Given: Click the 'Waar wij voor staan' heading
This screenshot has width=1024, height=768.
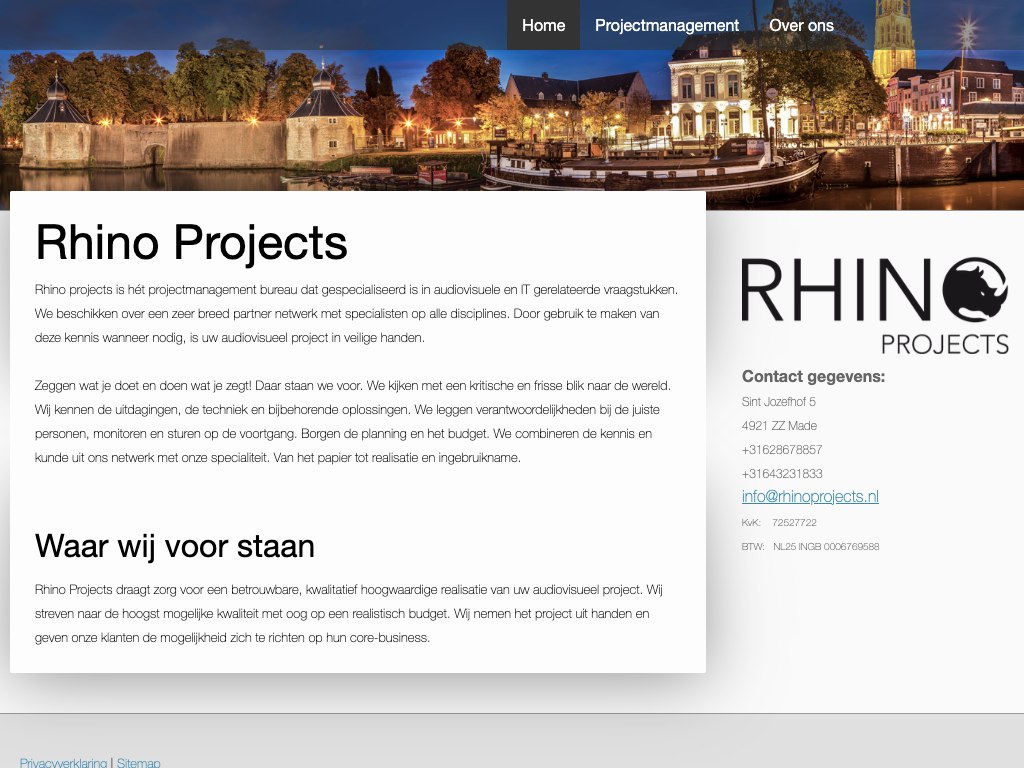Looking at the screenshot, I should point(175,546).
